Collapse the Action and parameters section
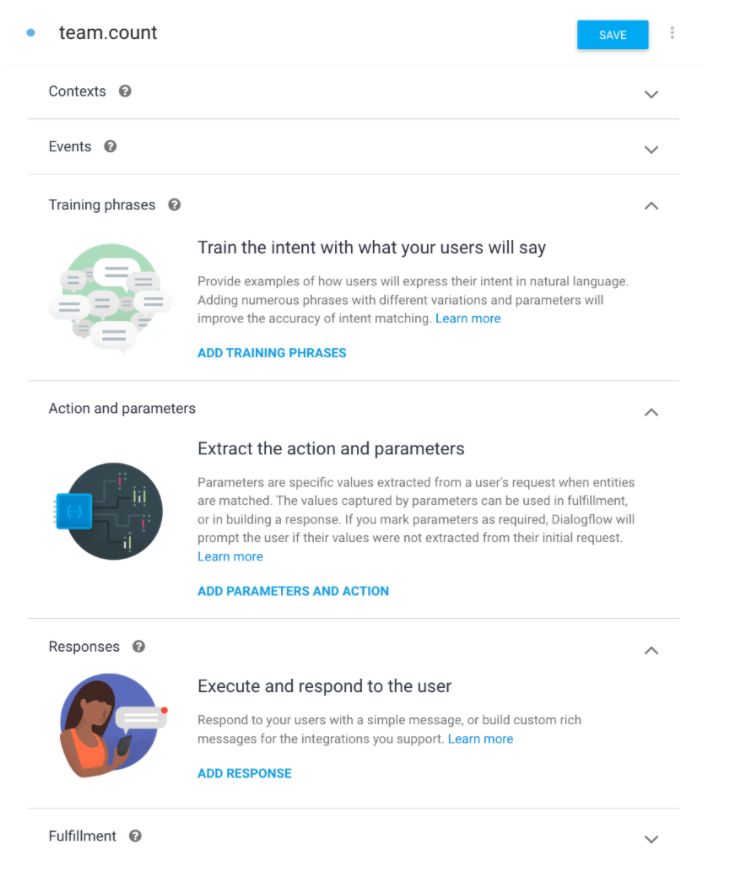 (651, 411)
